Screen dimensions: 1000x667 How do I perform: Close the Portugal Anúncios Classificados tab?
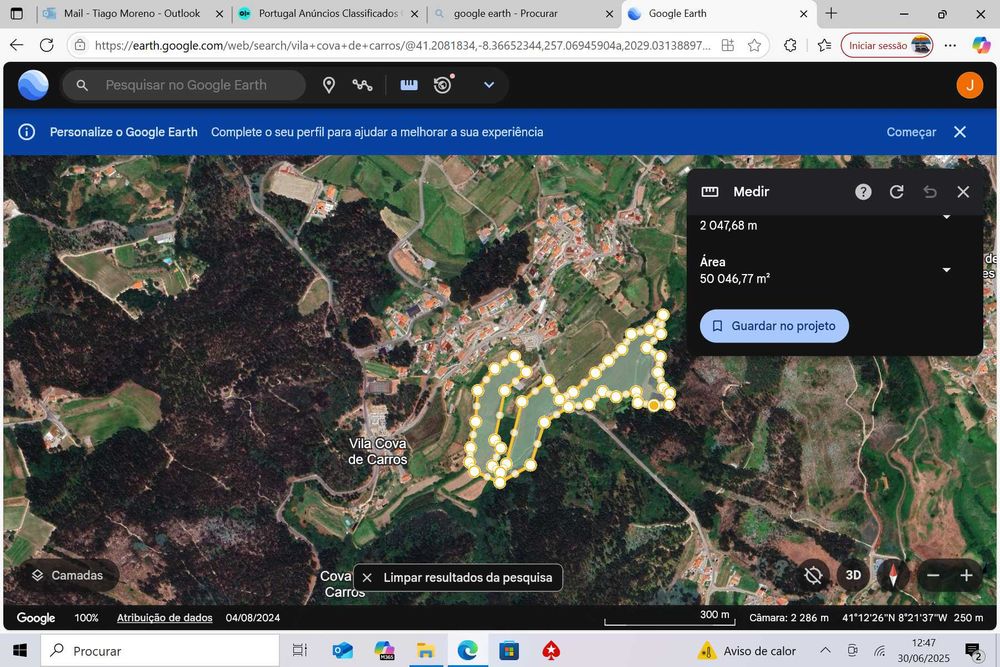tap(414, 13)
